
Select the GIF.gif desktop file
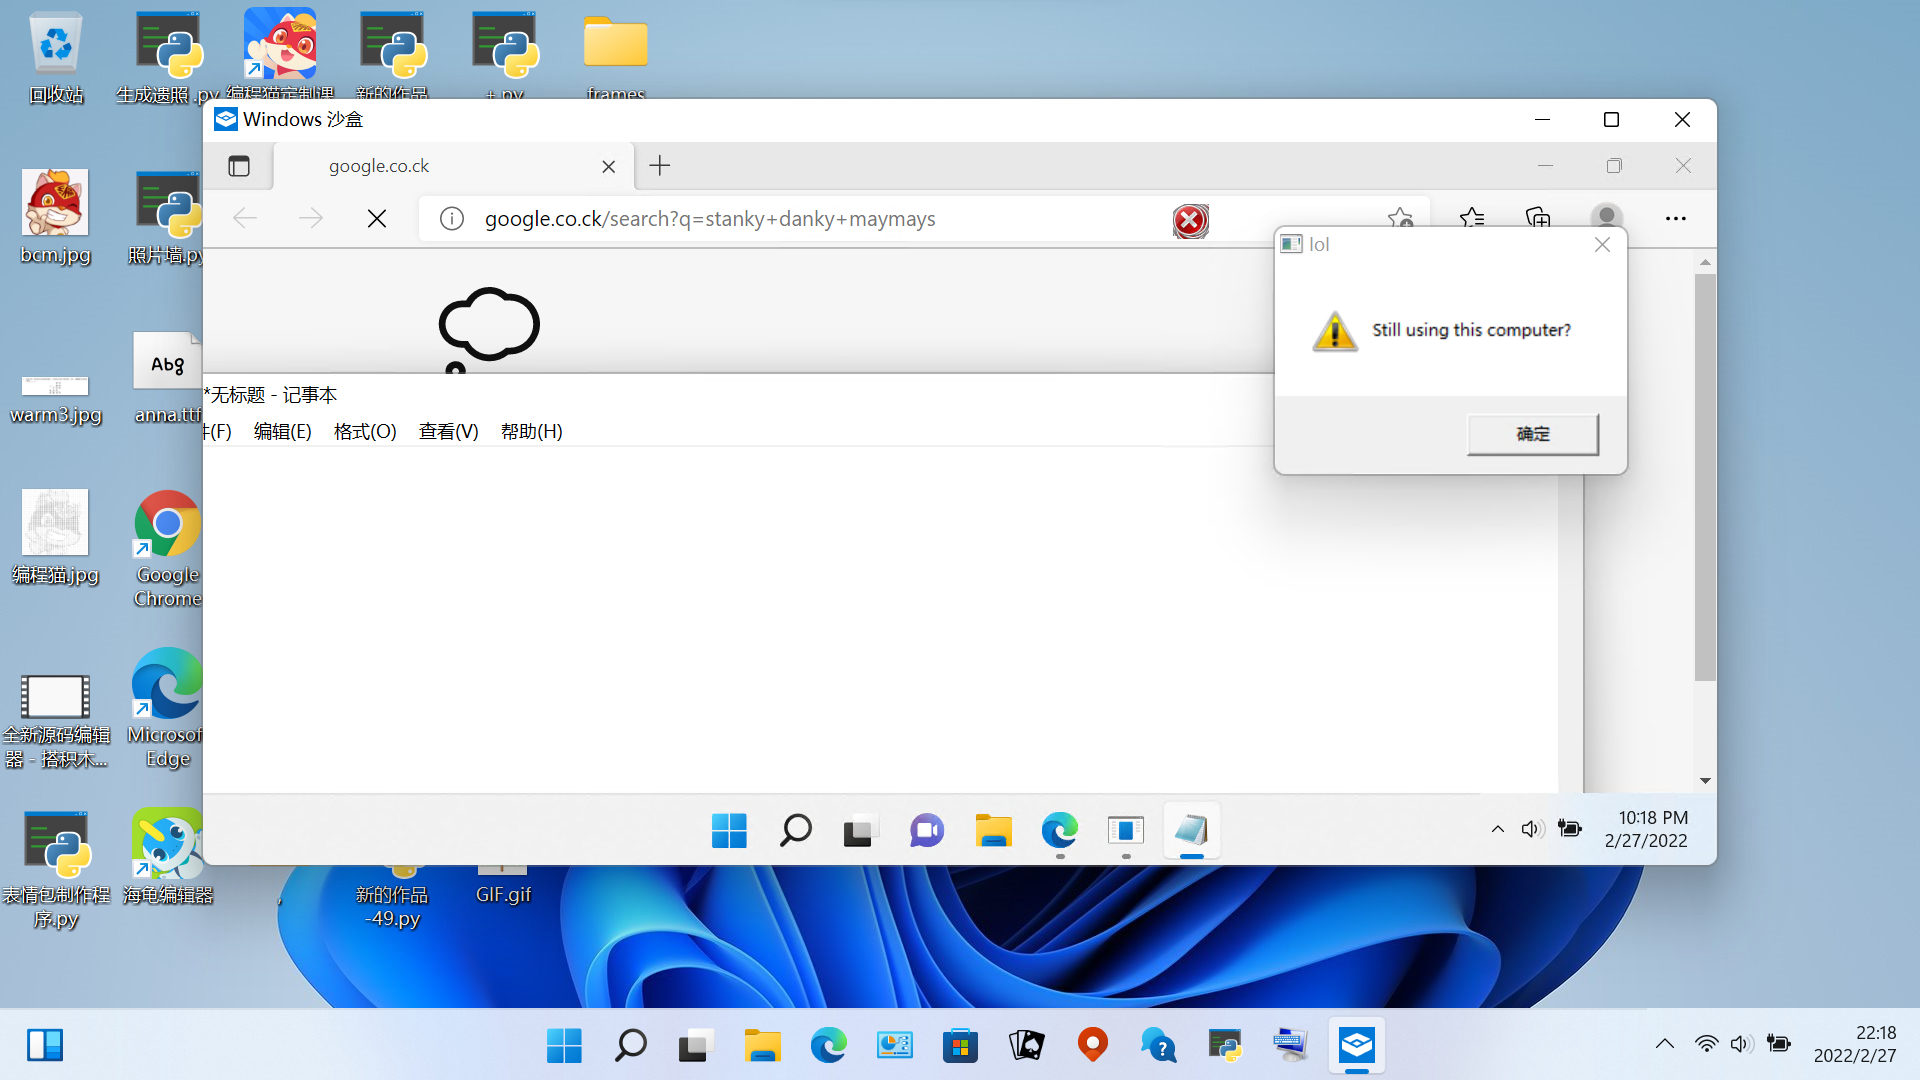click(503, 887)
